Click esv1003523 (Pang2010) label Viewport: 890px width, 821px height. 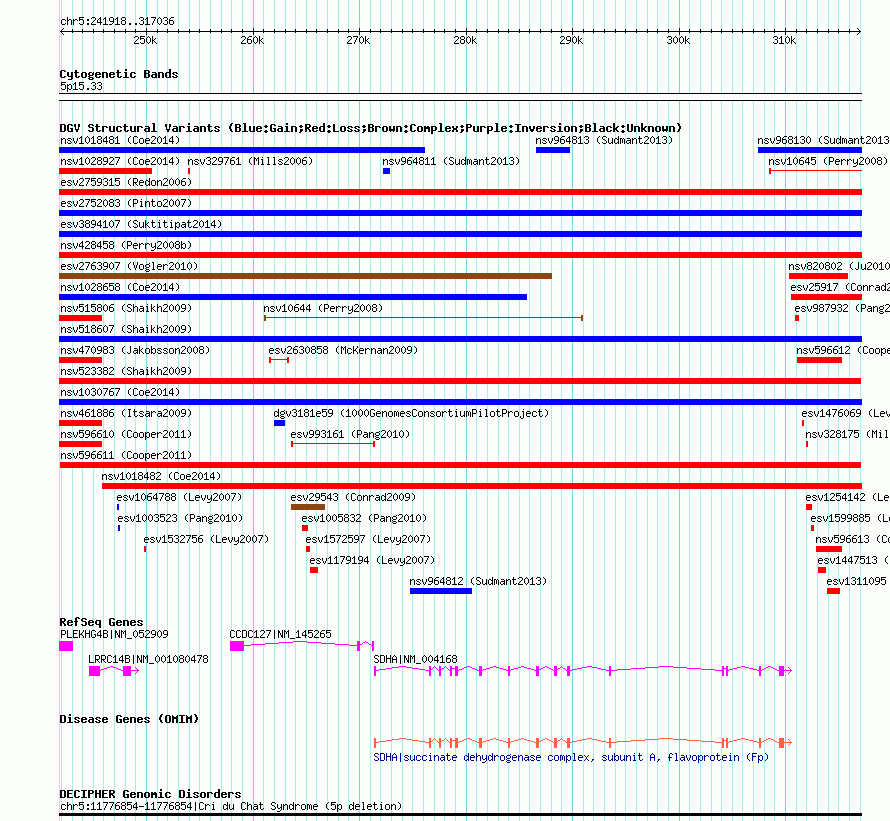(x=180, y=518)
